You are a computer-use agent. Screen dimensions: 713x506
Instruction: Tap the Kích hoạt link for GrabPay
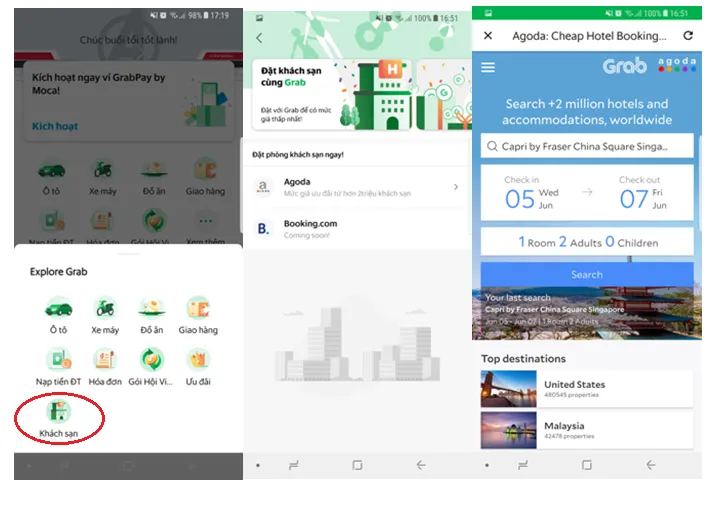coord(55,126)
